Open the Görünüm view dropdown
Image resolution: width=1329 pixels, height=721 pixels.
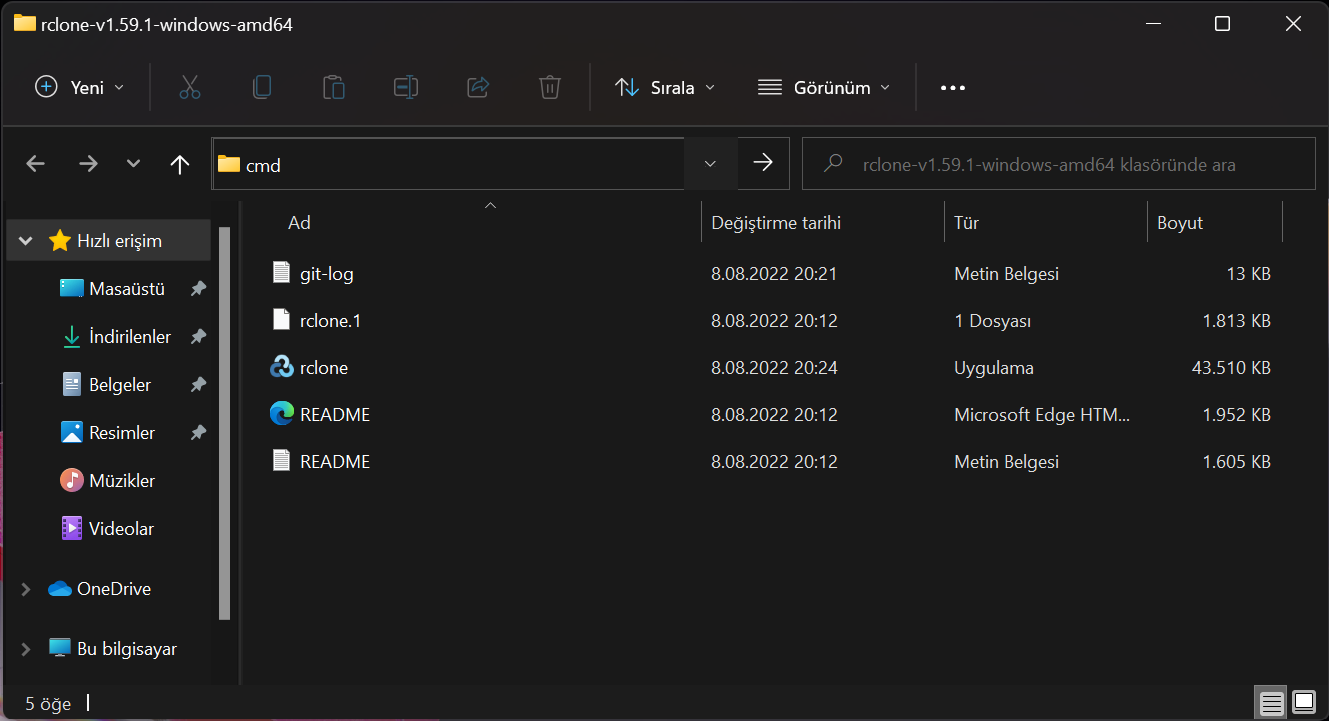[824, 87]
